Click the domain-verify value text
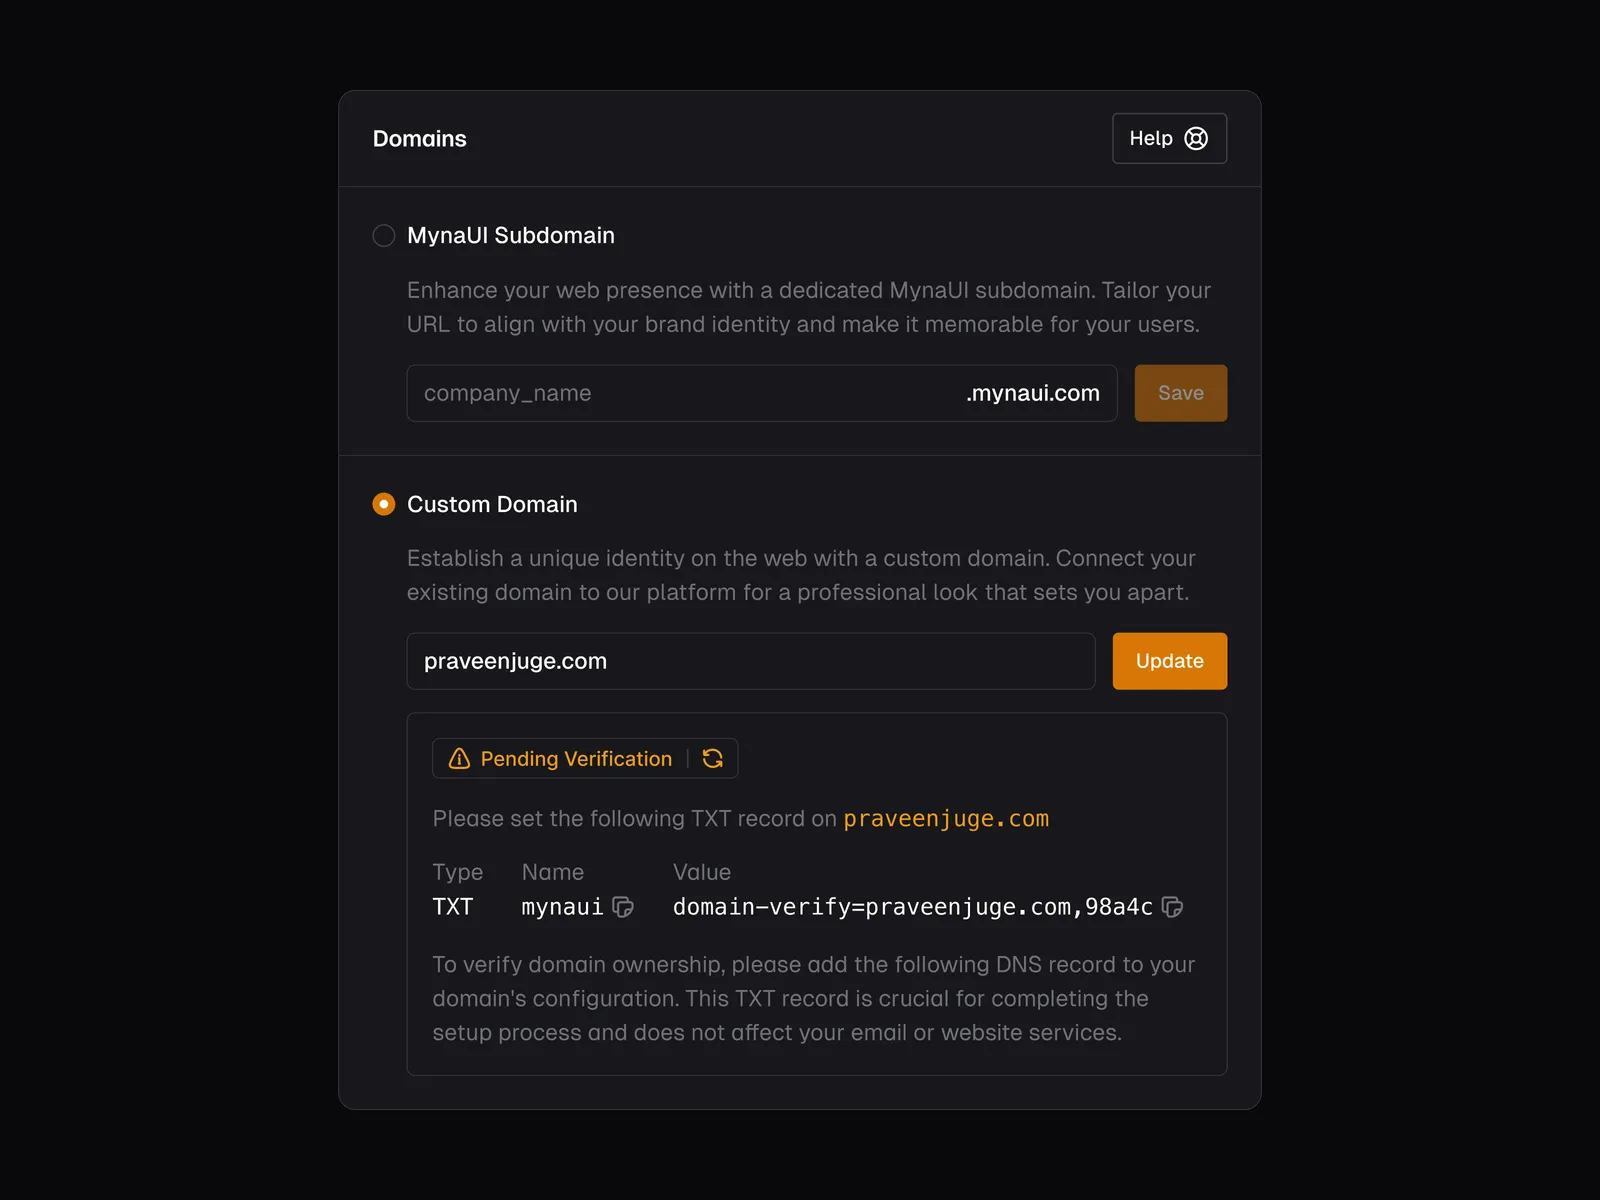The width and height of the screenshot is (1600, 1200). coord(912,907)
